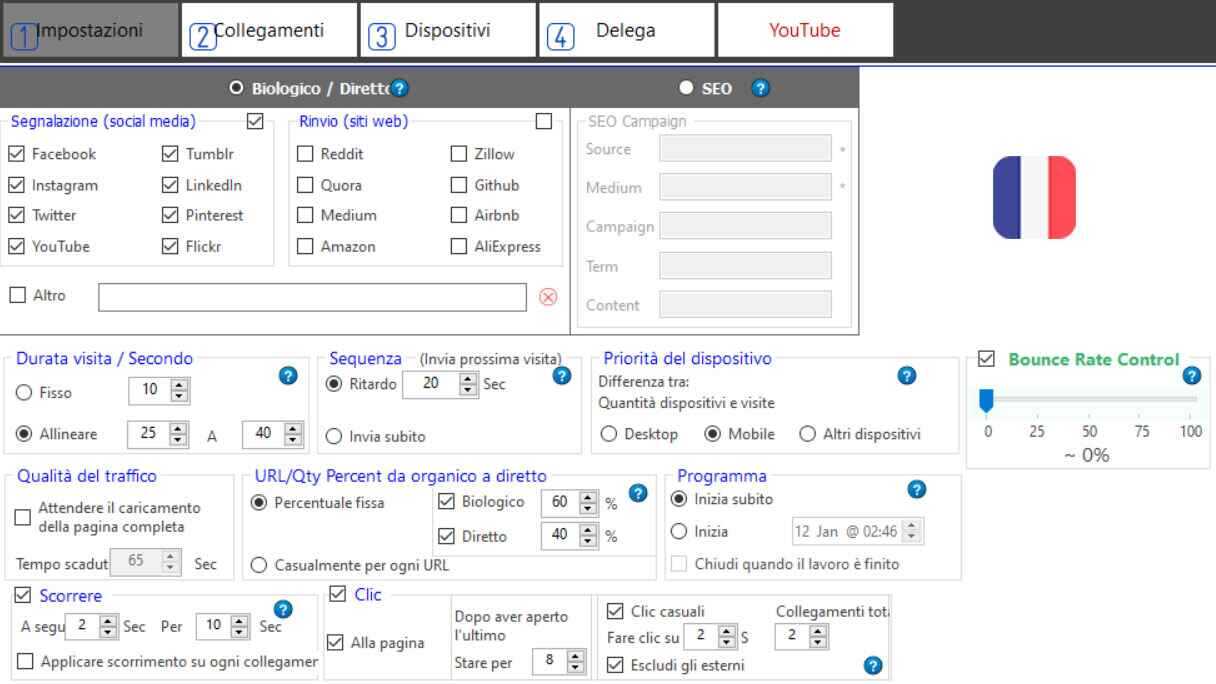Click the help icon next to Biologico / Diretto
1216x684 pixels.
click(399, 88)
